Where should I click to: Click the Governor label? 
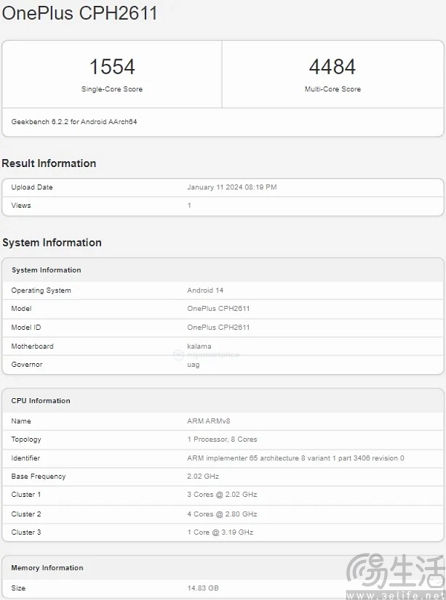27,364
